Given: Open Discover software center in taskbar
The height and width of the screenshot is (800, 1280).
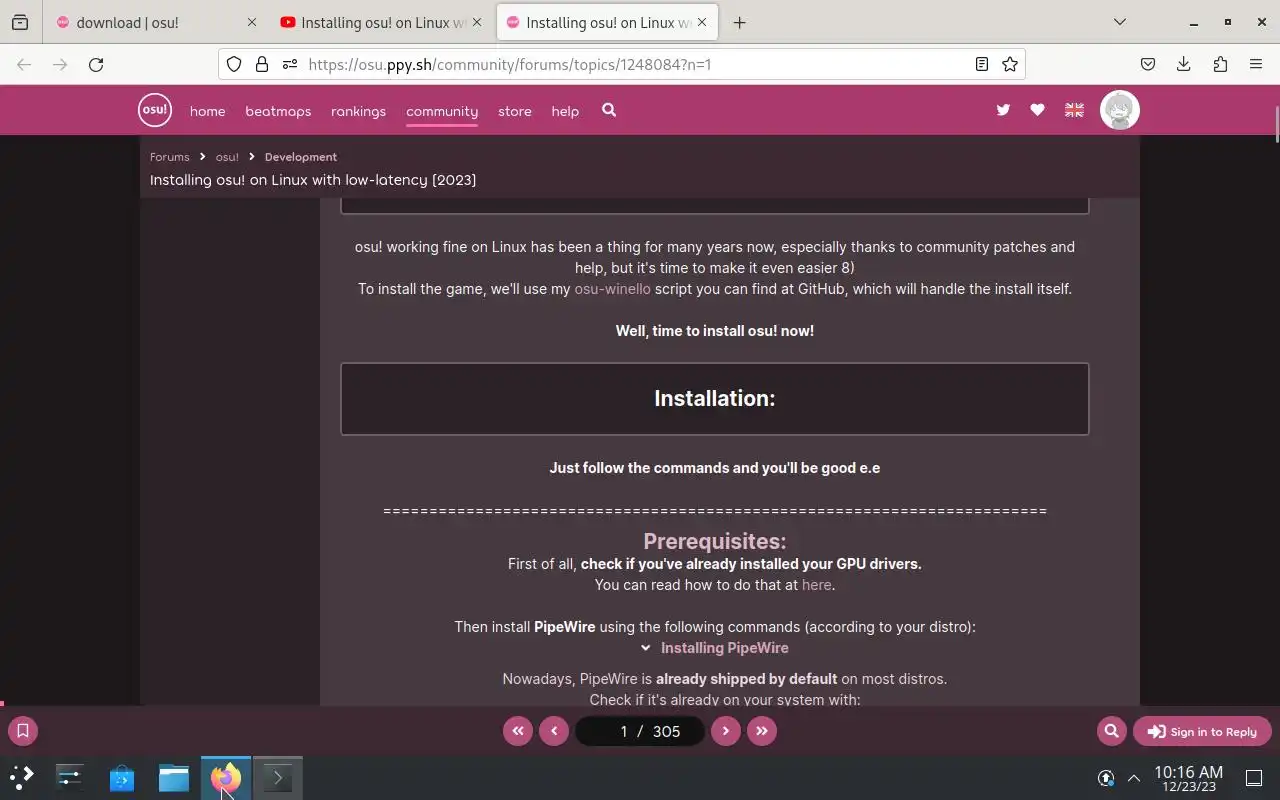Looking at the screenshot, I should pyautogui.click(x=121, y=777).
